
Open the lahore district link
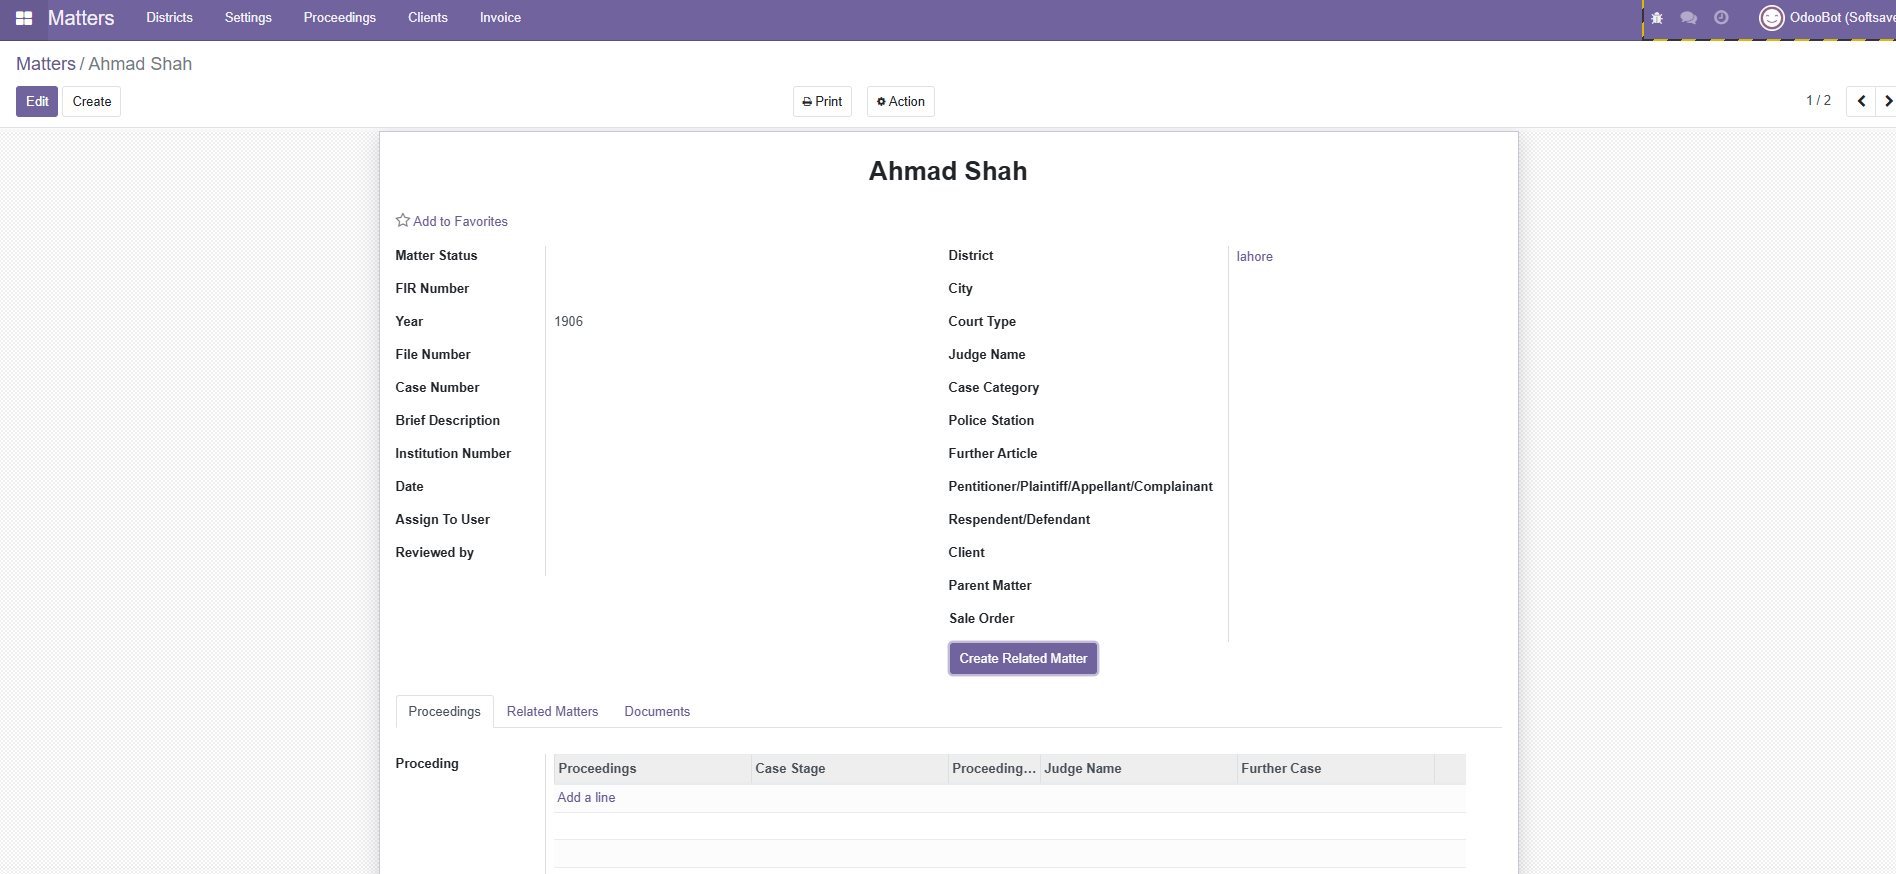click(1254, 257)
